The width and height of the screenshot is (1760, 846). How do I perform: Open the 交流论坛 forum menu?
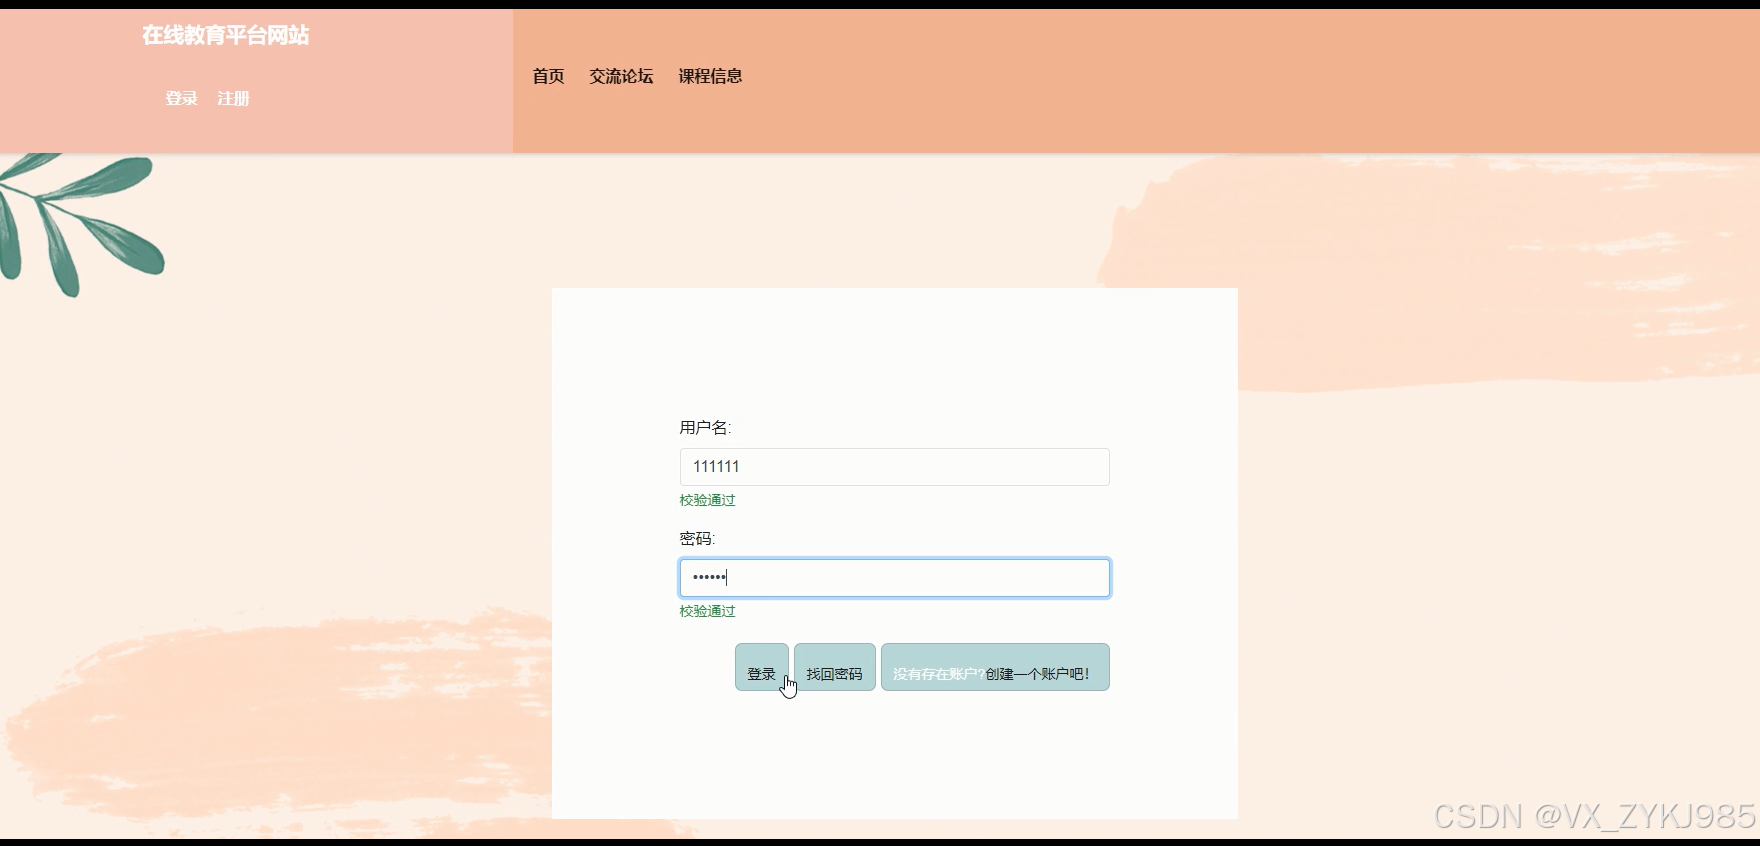pyautogui.click(x=621, y=76)
